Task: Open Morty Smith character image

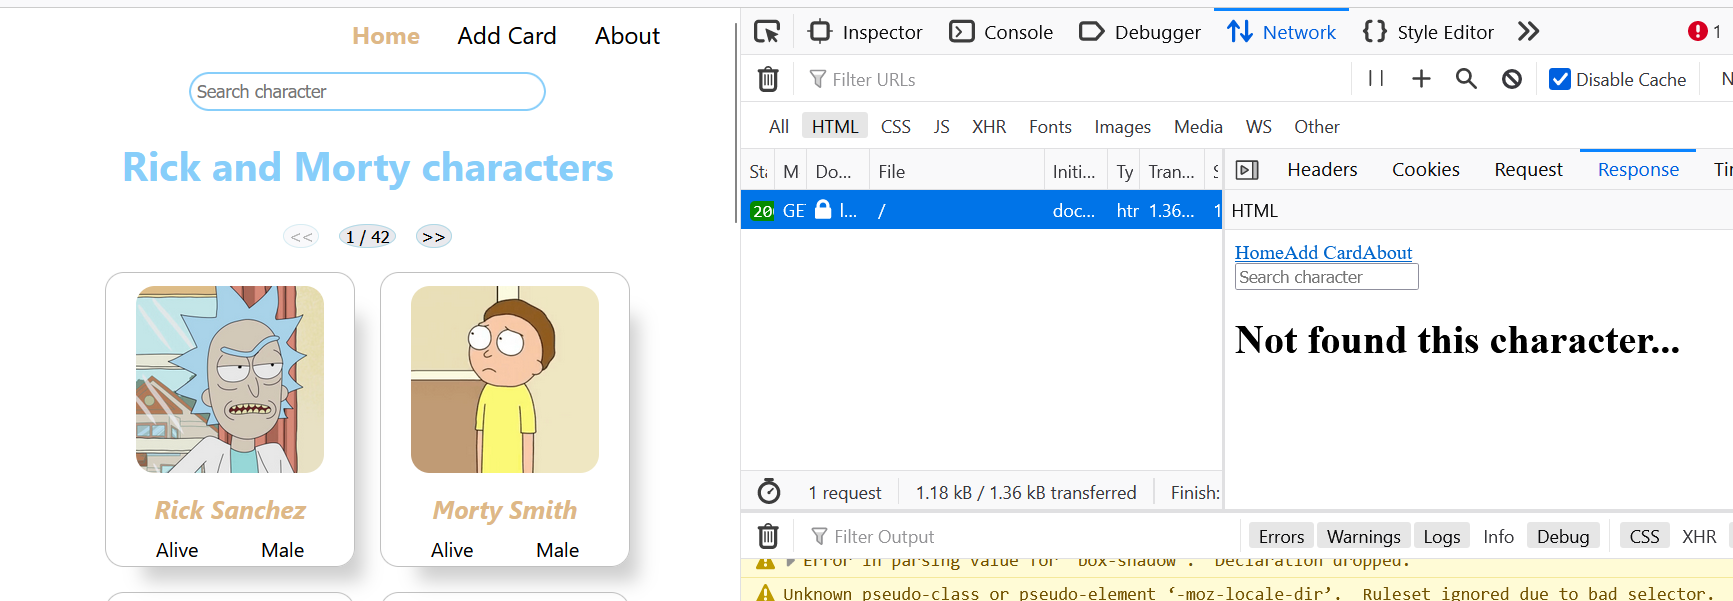Action: tap(505, 380)
